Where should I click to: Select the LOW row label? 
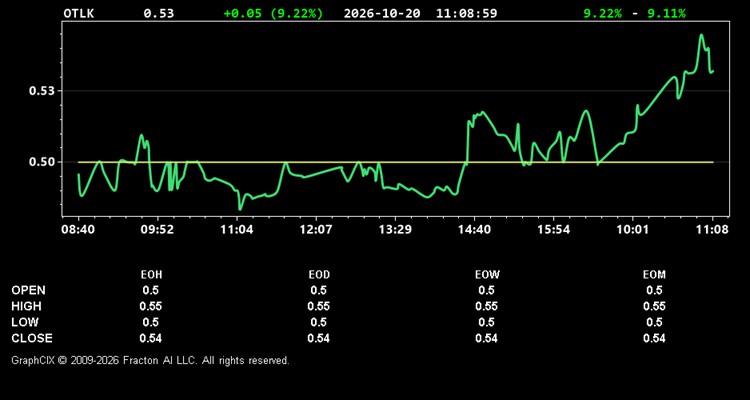[x=25, y=322]
